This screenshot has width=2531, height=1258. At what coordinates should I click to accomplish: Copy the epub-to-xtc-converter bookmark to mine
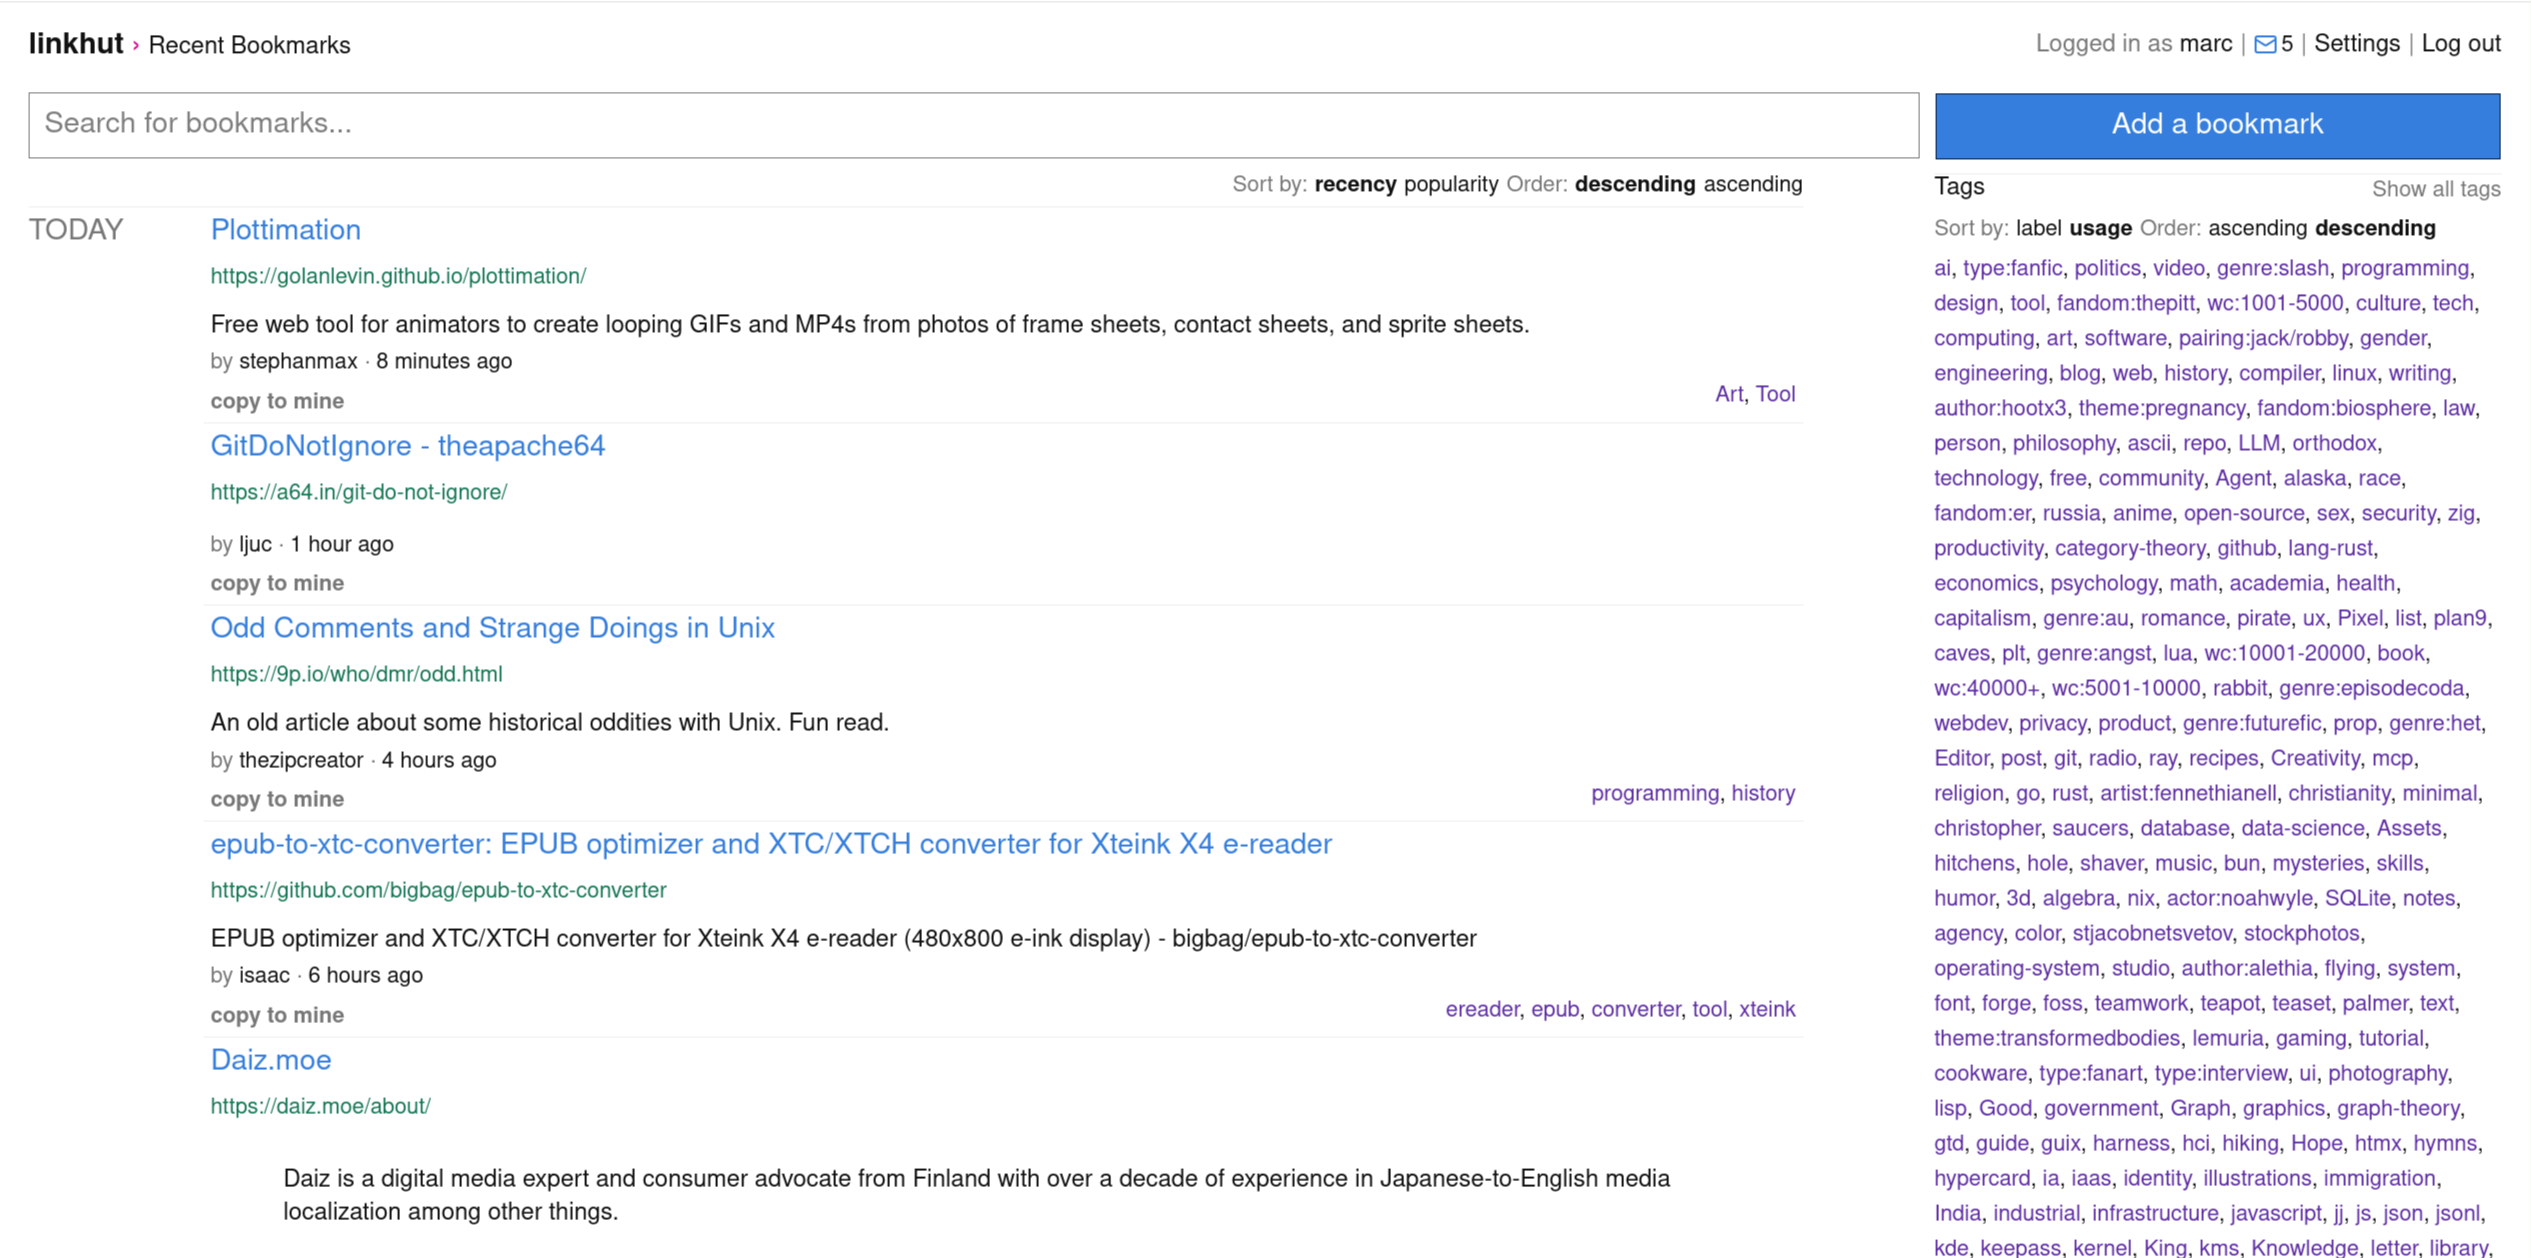[277, 1015]
